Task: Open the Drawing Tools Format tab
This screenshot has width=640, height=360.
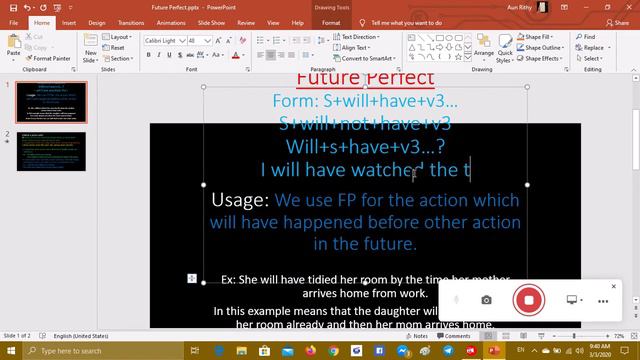Action: (x=331, y=23)
